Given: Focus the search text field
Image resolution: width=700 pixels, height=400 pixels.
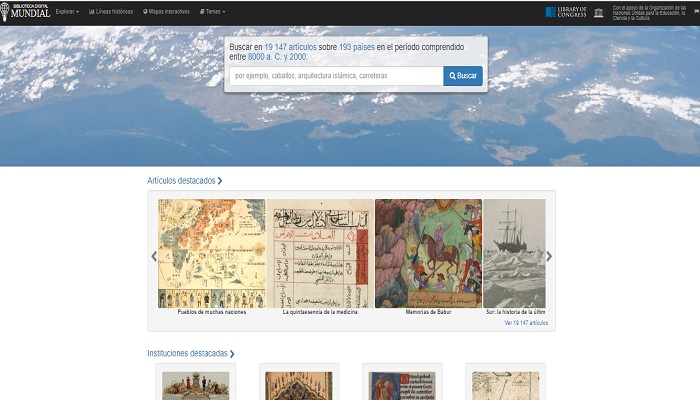Looking at the screenshot, I should 336,76.
